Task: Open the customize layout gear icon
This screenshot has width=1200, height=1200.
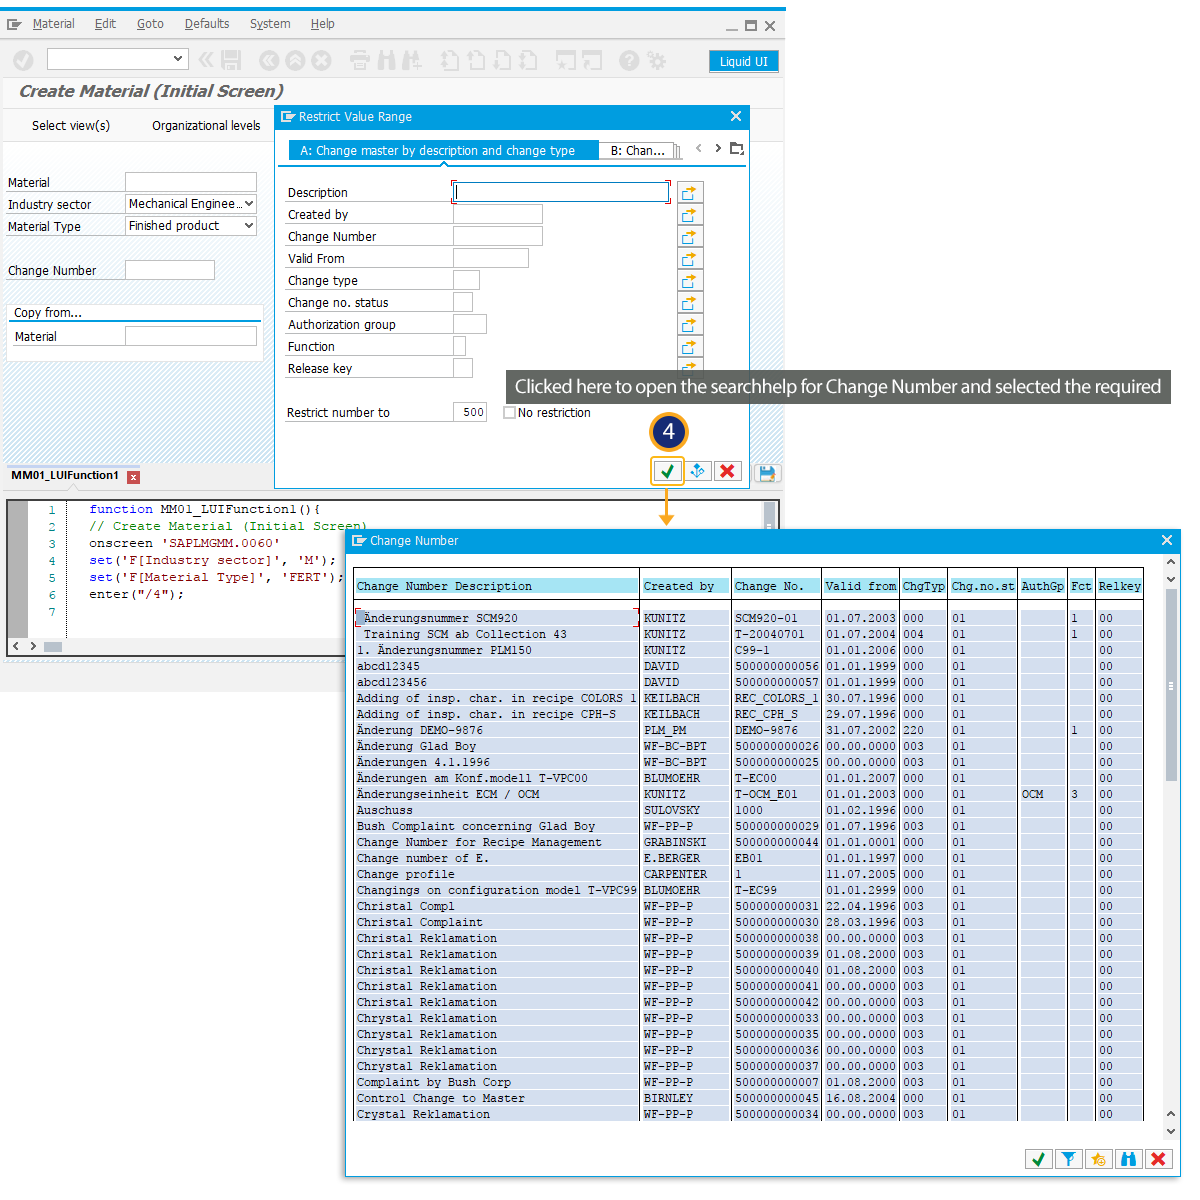Action: pos(657,60)
